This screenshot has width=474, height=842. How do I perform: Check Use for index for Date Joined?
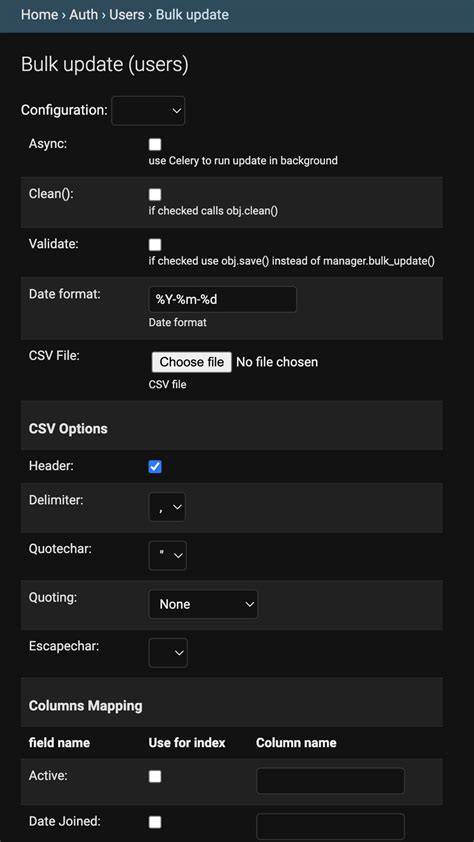pos(155,822)
